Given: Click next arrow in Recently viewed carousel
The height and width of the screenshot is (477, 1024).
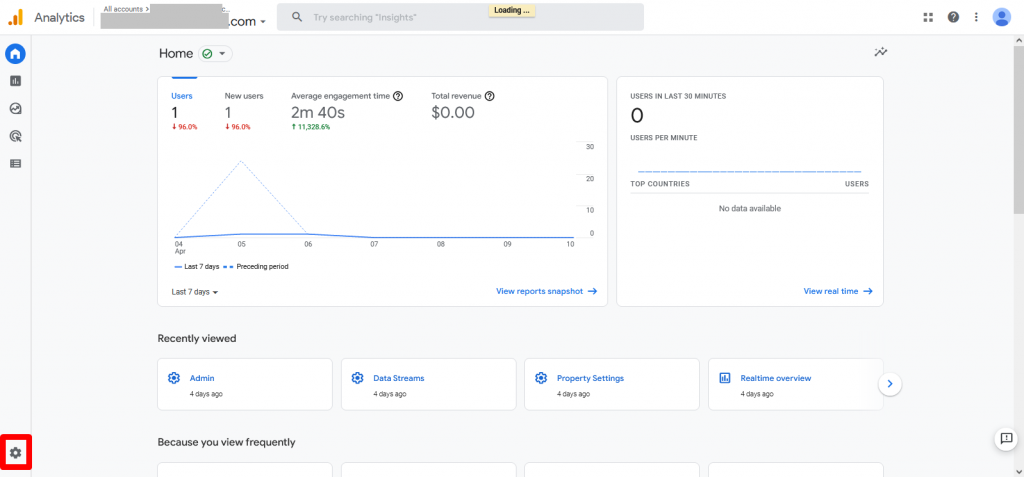Looking at the screenshot, I should (890, 384).
